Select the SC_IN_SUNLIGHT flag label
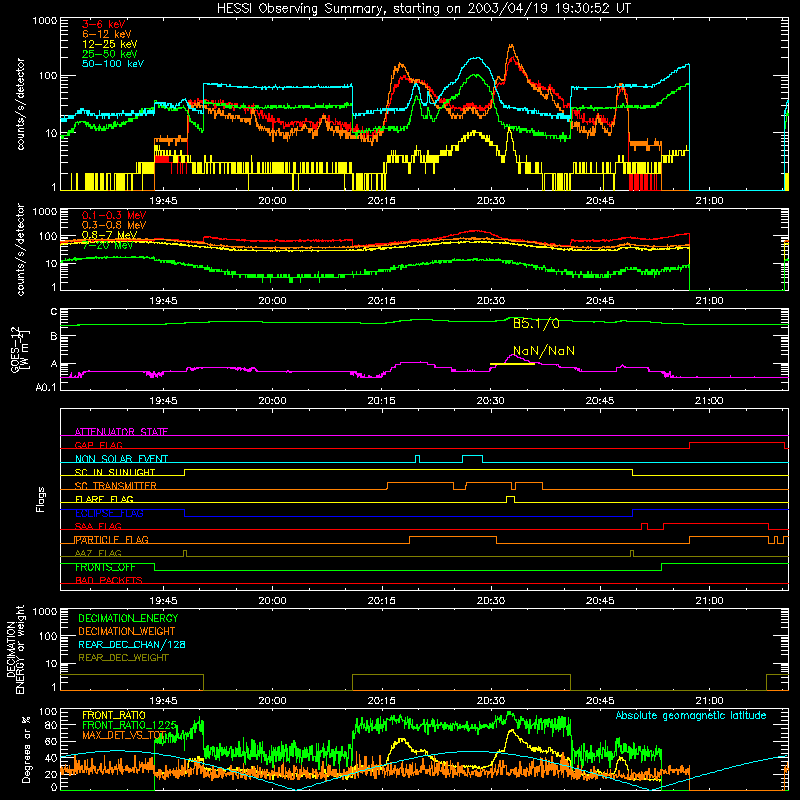Screen dimensions: 800x800 click(115, 472)
